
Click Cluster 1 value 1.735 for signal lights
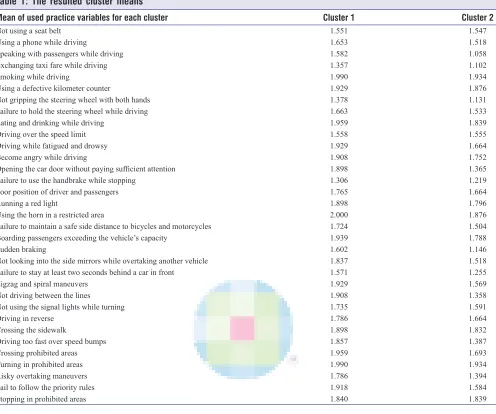pos(339,307)
